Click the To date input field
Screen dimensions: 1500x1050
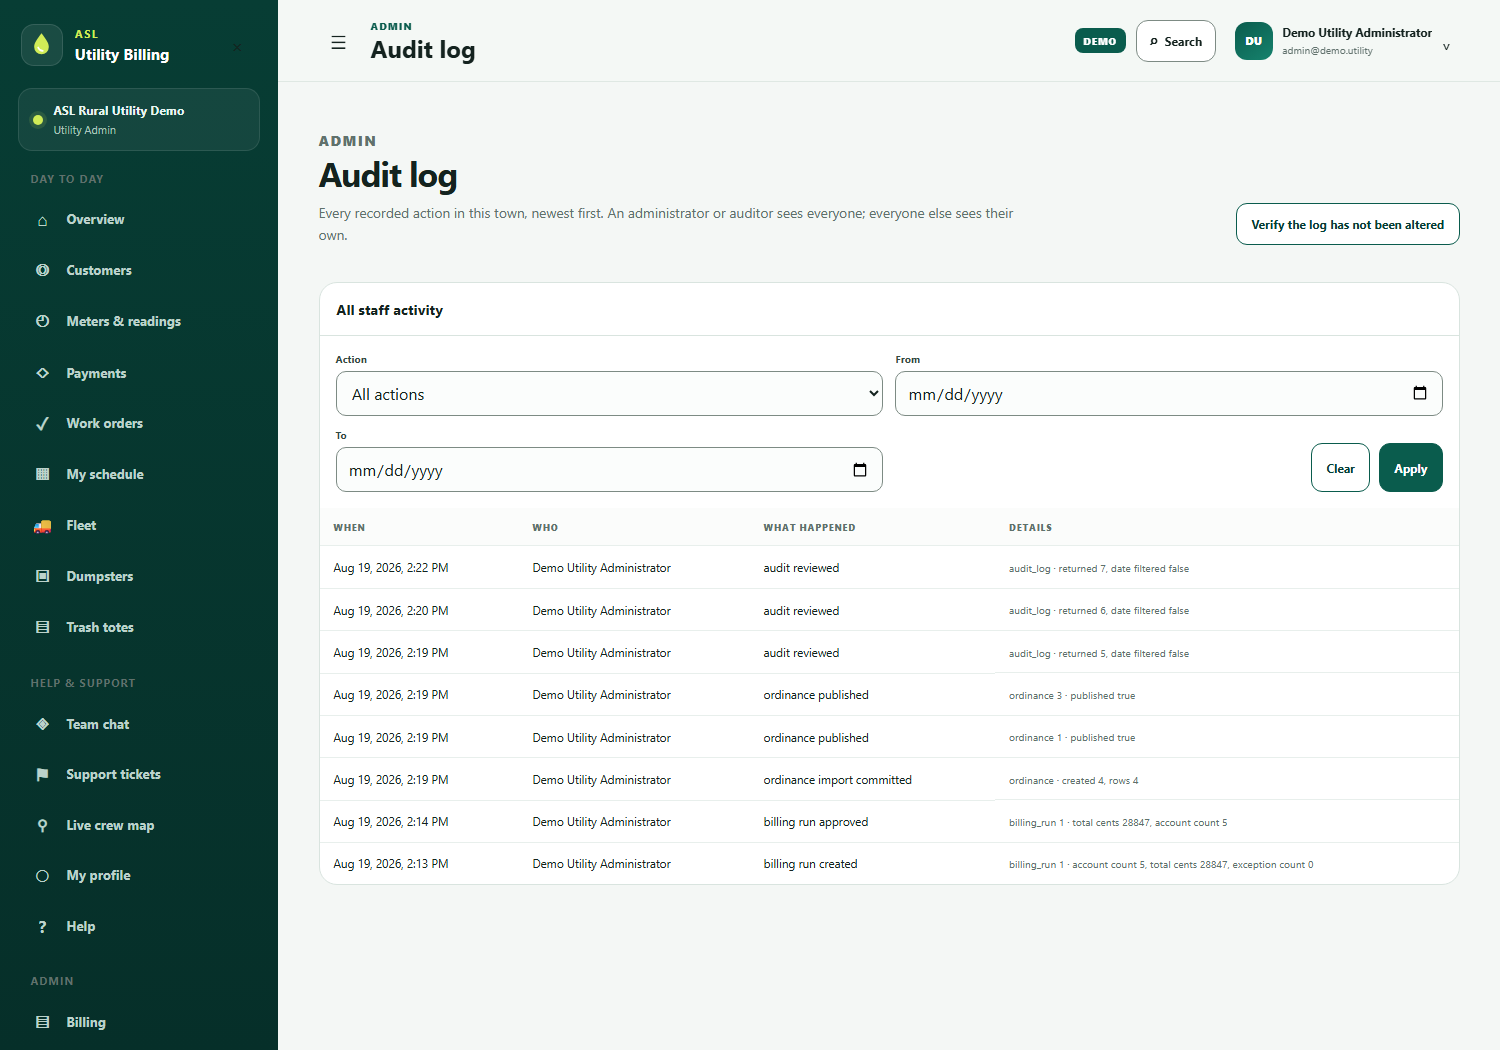click(x=609, y=470)
